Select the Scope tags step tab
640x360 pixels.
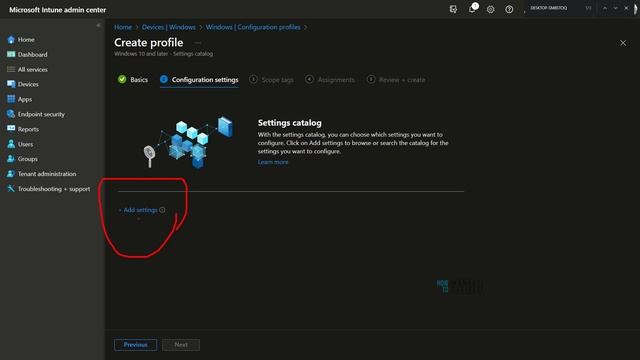pyautogui.click(x=271, y=80)
